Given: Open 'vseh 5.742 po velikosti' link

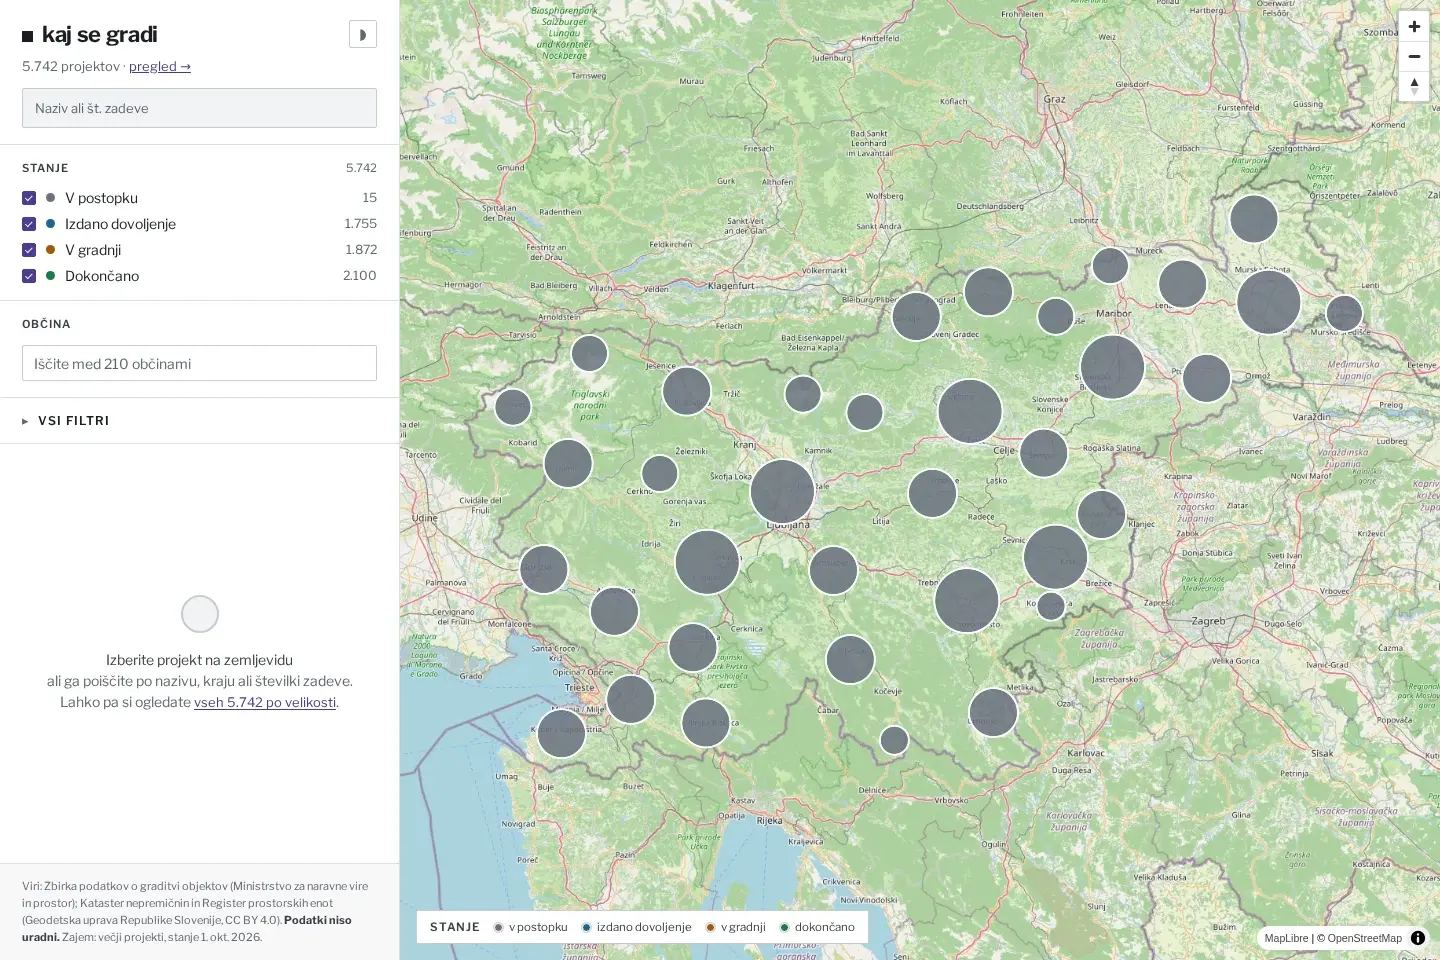Looking at the screenshot, I should tap(265, 702).
